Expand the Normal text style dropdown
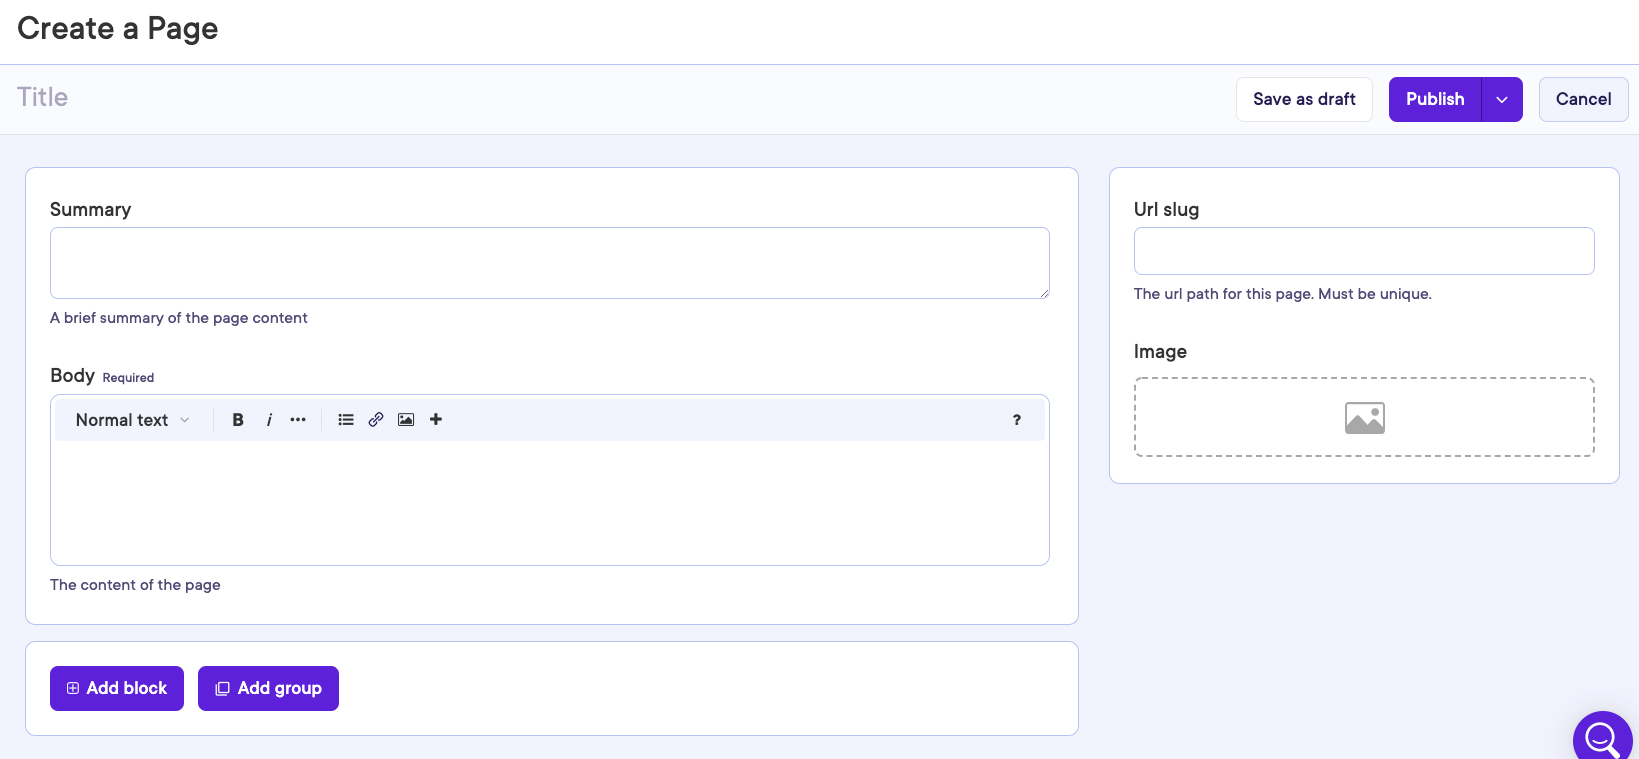The image size is (1639, 759). pyautogui.click(x=132, y=420)
